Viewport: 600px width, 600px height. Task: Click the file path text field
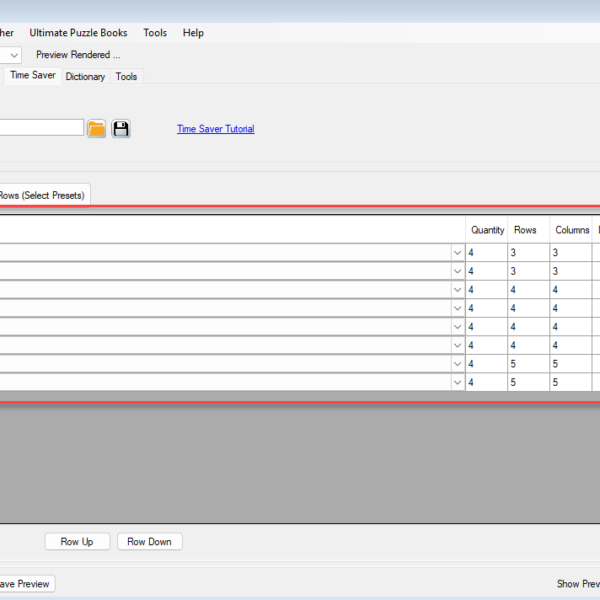coord(40,128)
